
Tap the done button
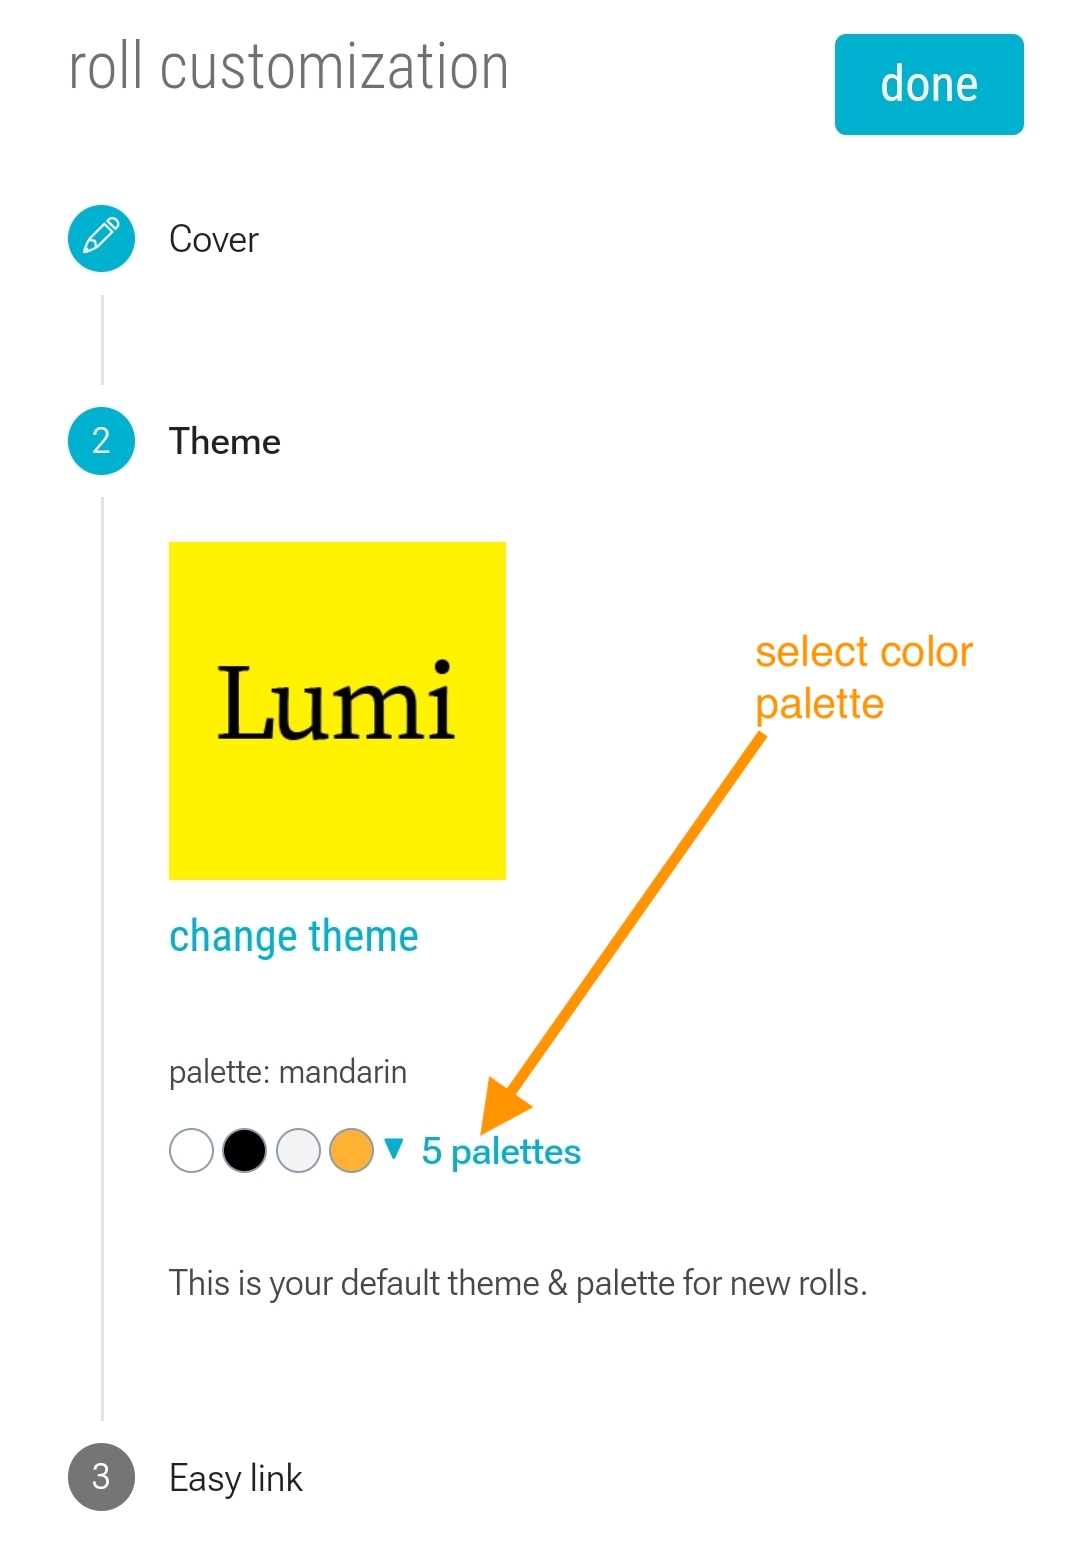pyautogui.click(x=929, y=84)
